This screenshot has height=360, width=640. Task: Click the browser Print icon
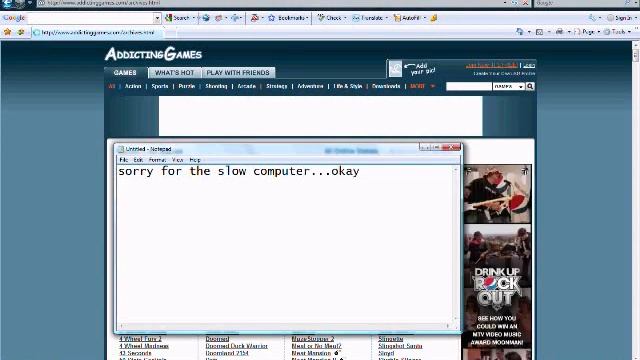click(x=559, y=31)
